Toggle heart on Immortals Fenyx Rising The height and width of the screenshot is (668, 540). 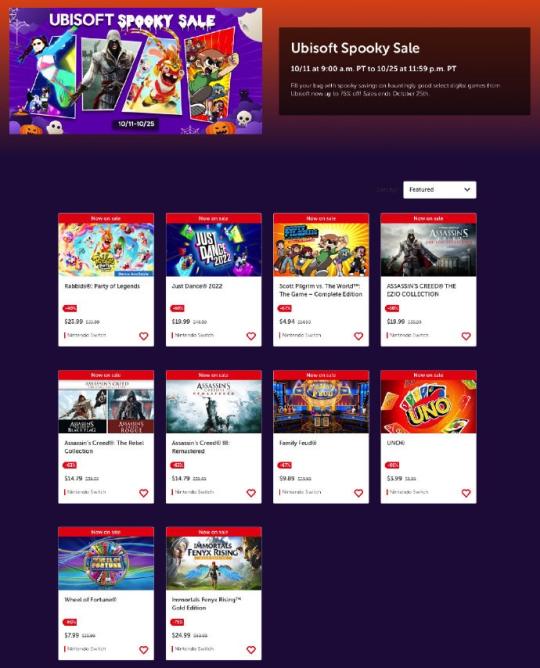click(251, 650)
